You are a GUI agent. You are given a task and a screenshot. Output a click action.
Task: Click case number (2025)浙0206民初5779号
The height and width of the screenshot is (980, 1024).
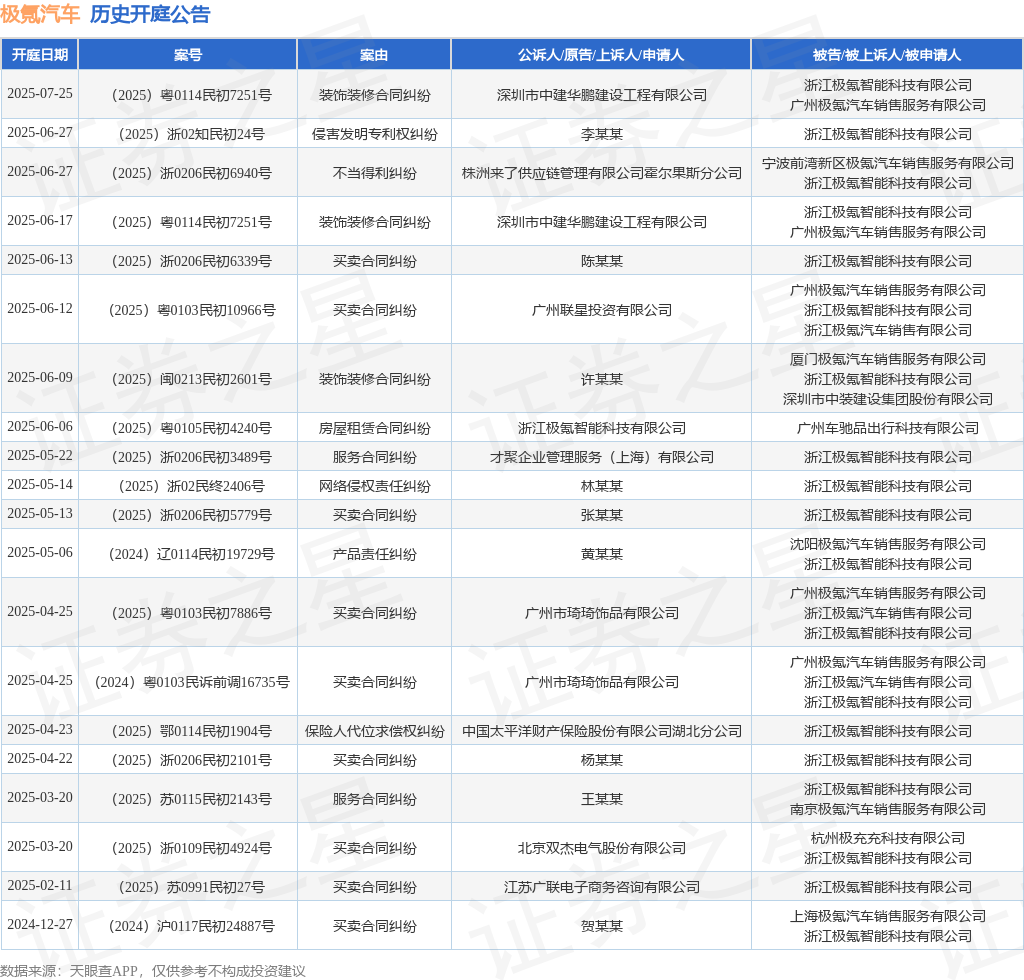click(x=191, y=515)
